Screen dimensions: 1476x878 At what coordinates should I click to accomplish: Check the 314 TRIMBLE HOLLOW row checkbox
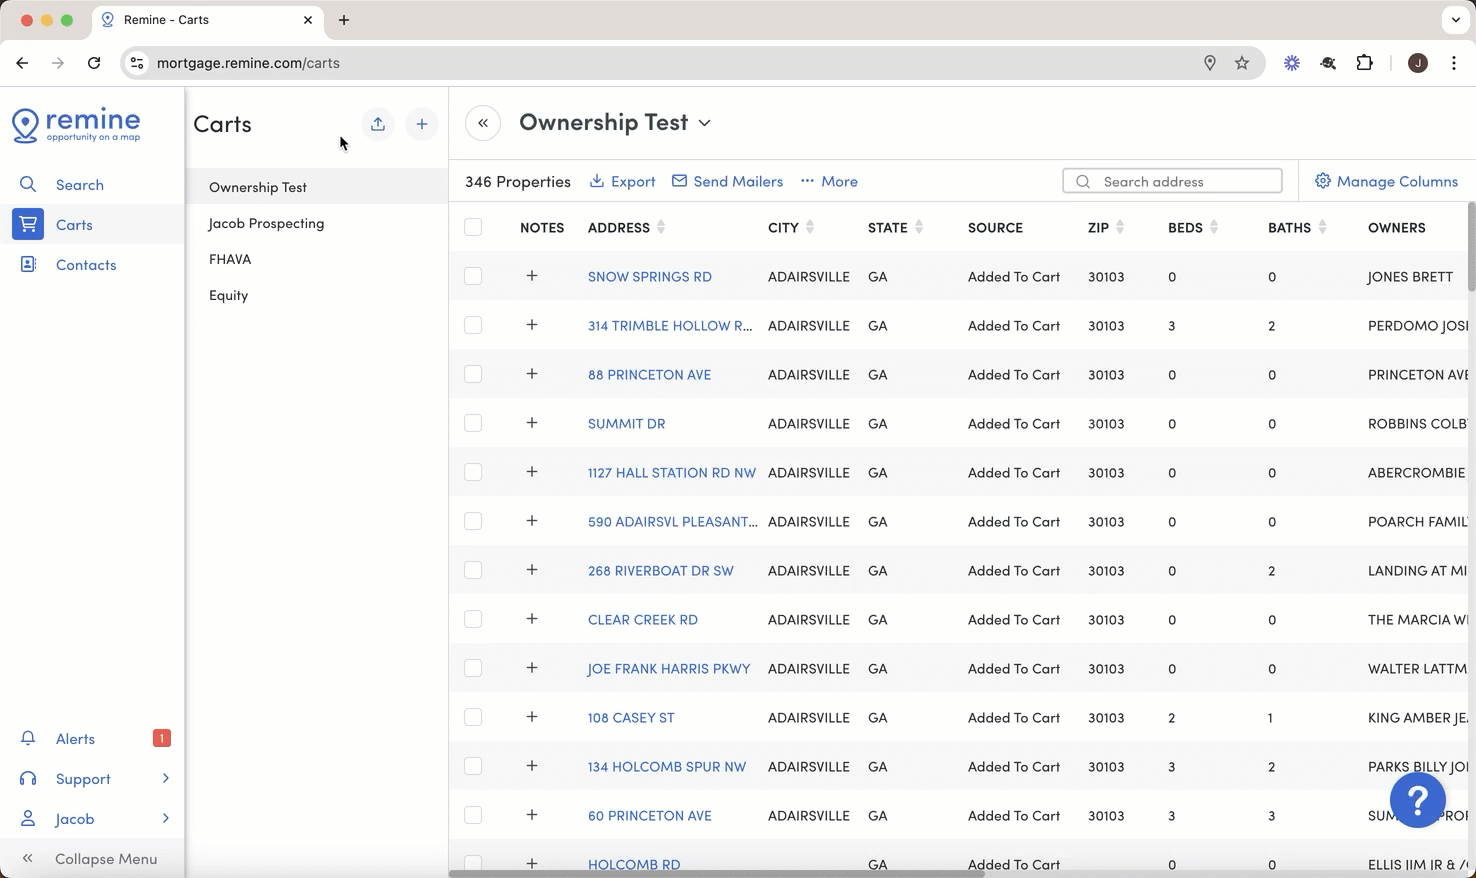pyautogui.click(x=473, y=325)
